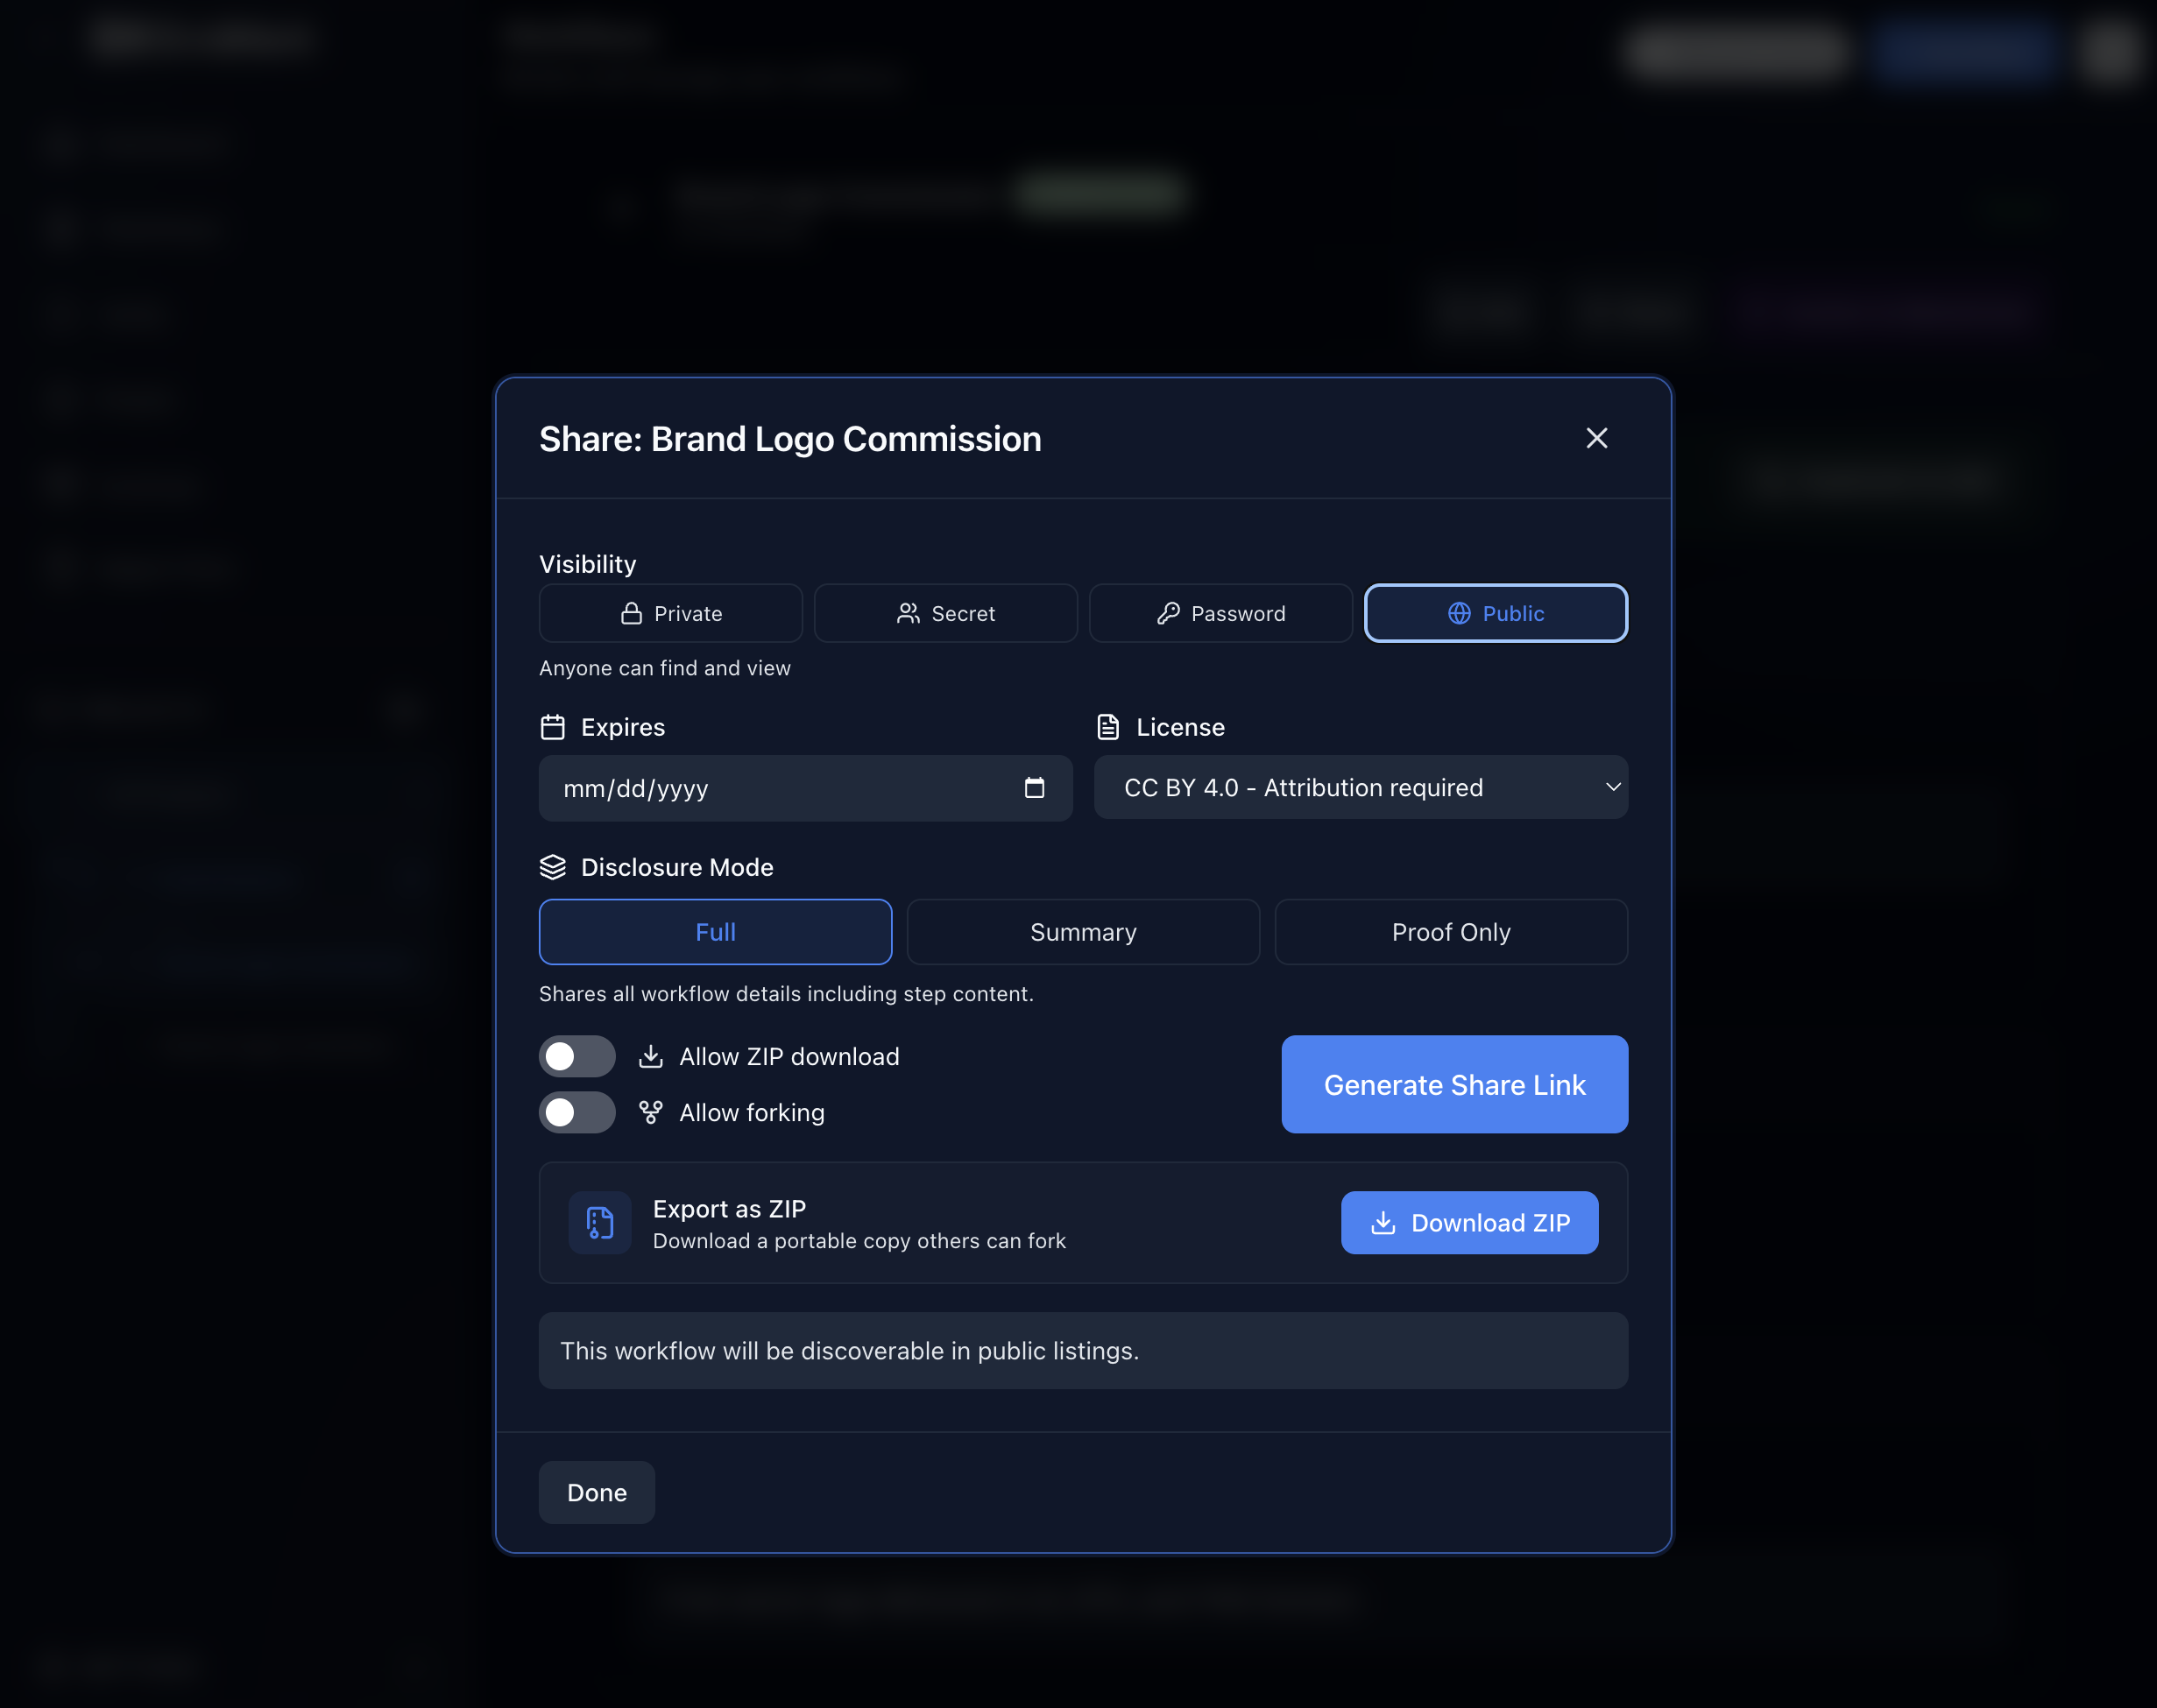Click the layers icon next to Disclosure Mode
The image size is (2157, 1708).
tap(554, 867)
